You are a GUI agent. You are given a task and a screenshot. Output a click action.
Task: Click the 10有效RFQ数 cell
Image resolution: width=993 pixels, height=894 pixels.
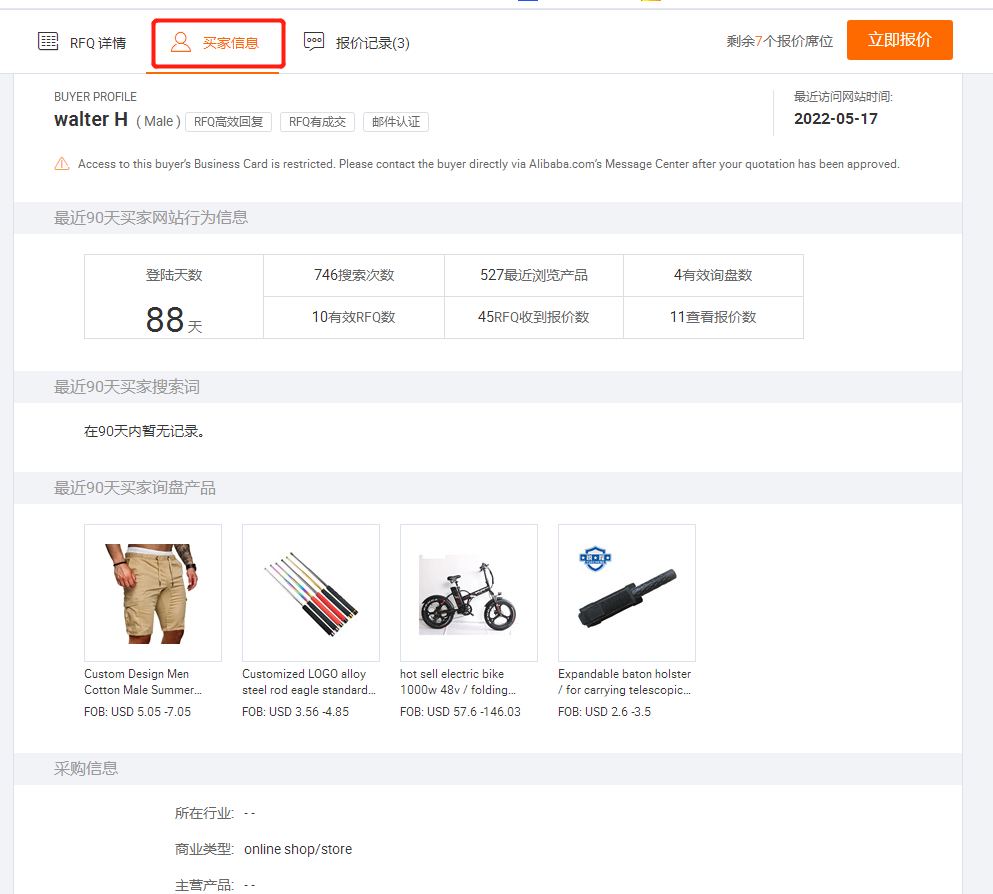point(354,317)
